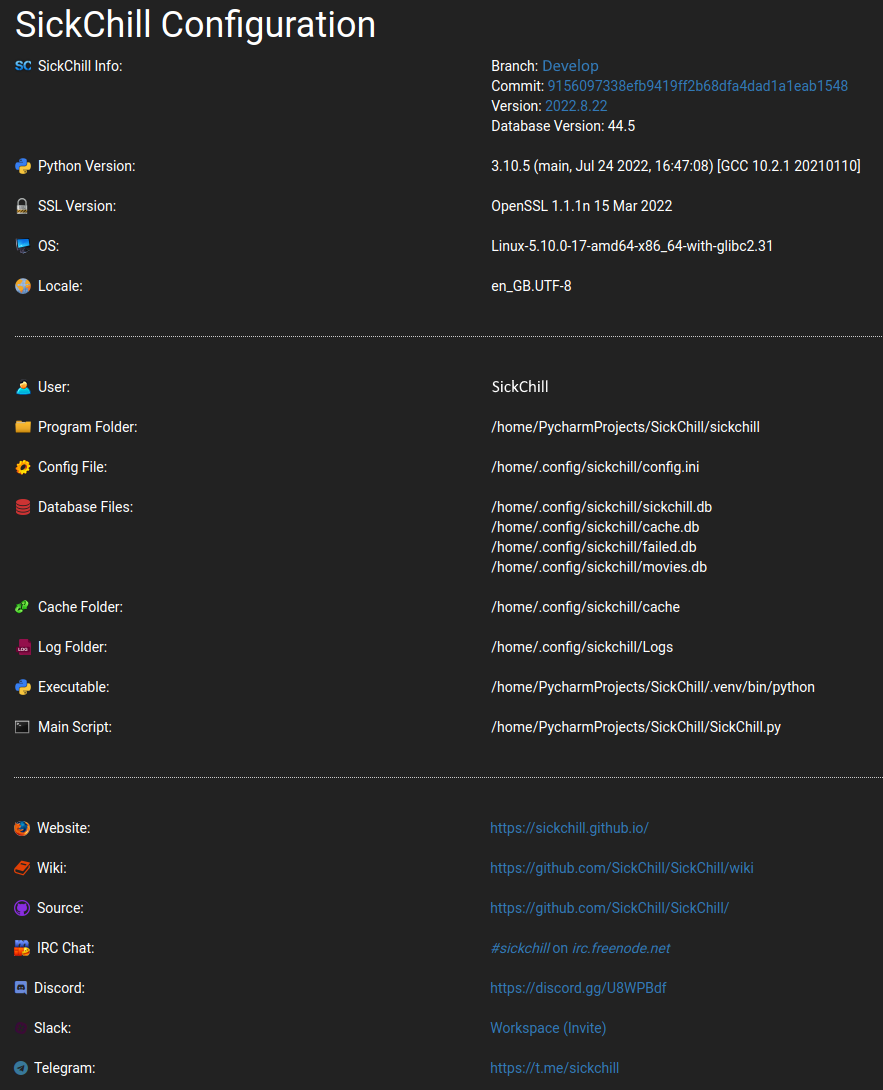Screen dimensions: 883x1090
Task: Visit the sickchill.github.io website link
Action: [x=569, y=828]
